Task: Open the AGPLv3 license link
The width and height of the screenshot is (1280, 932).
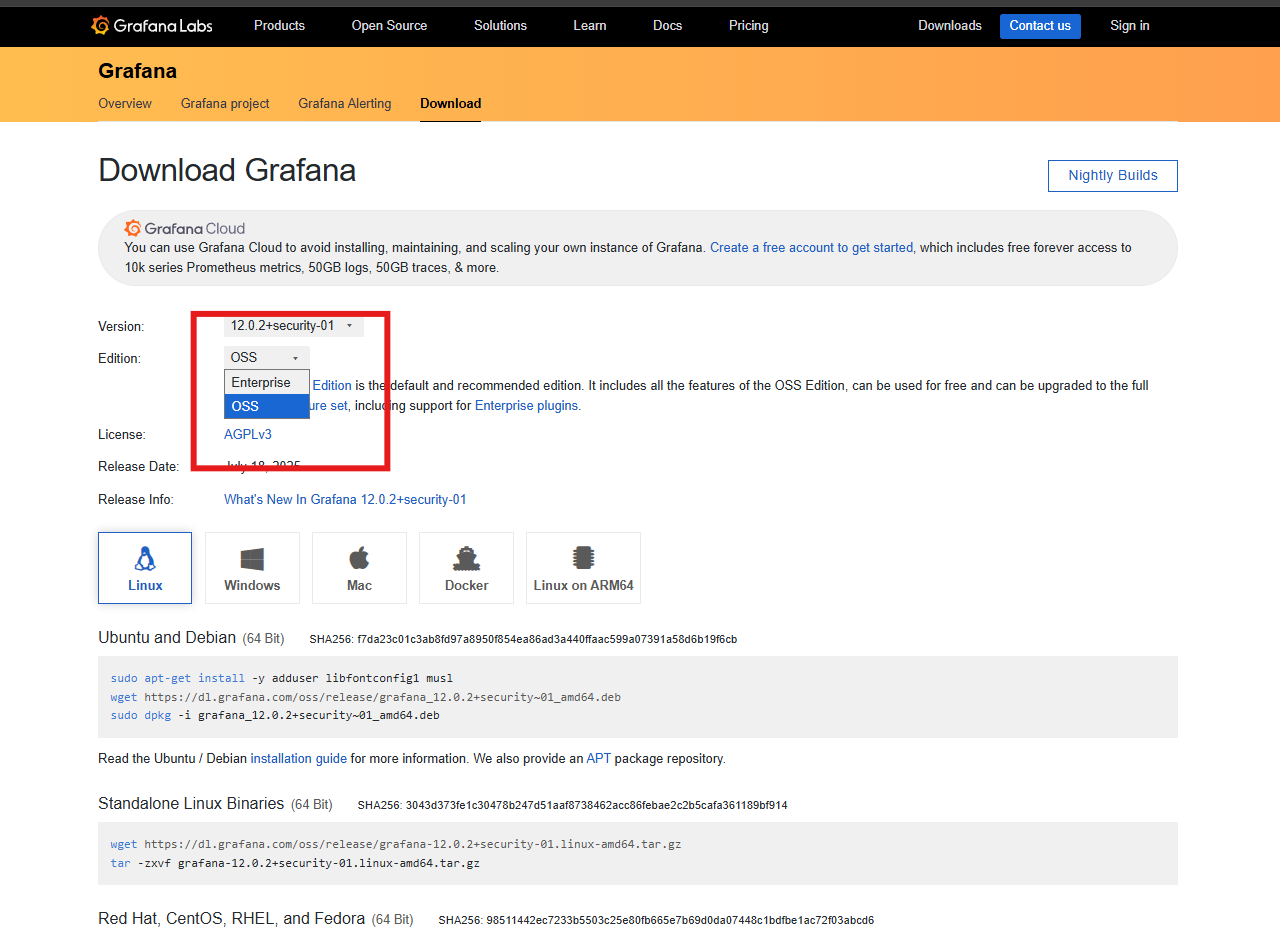Action: click(x=248, y=434)
